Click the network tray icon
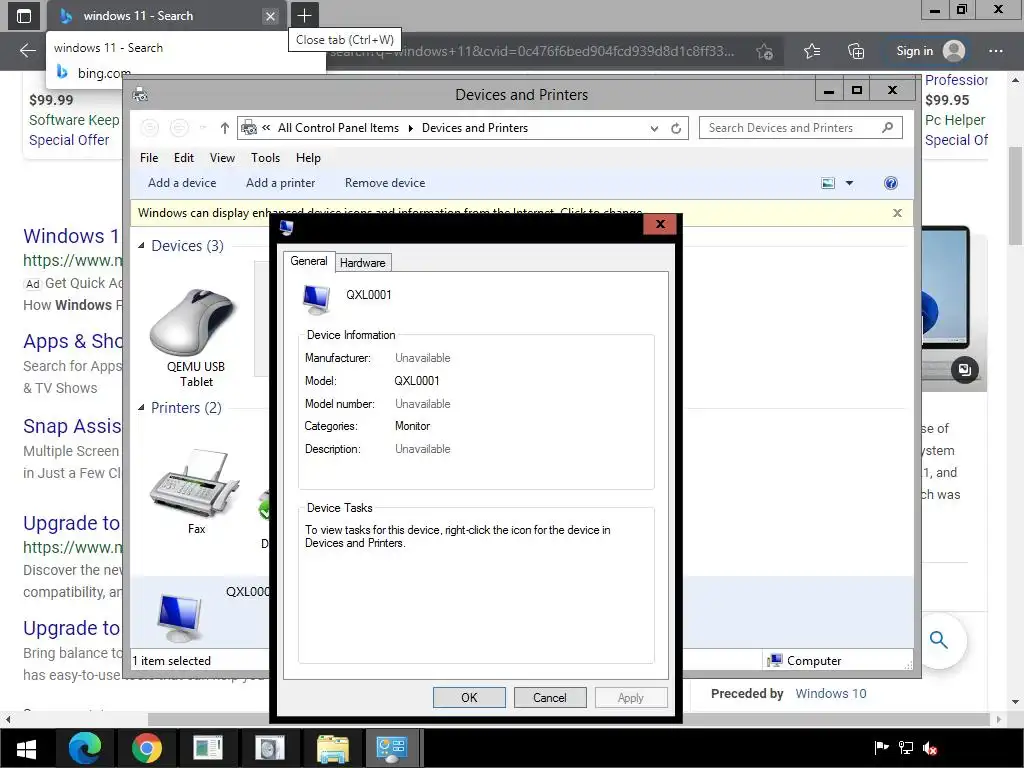The image size is (1024, 768). 906,748
